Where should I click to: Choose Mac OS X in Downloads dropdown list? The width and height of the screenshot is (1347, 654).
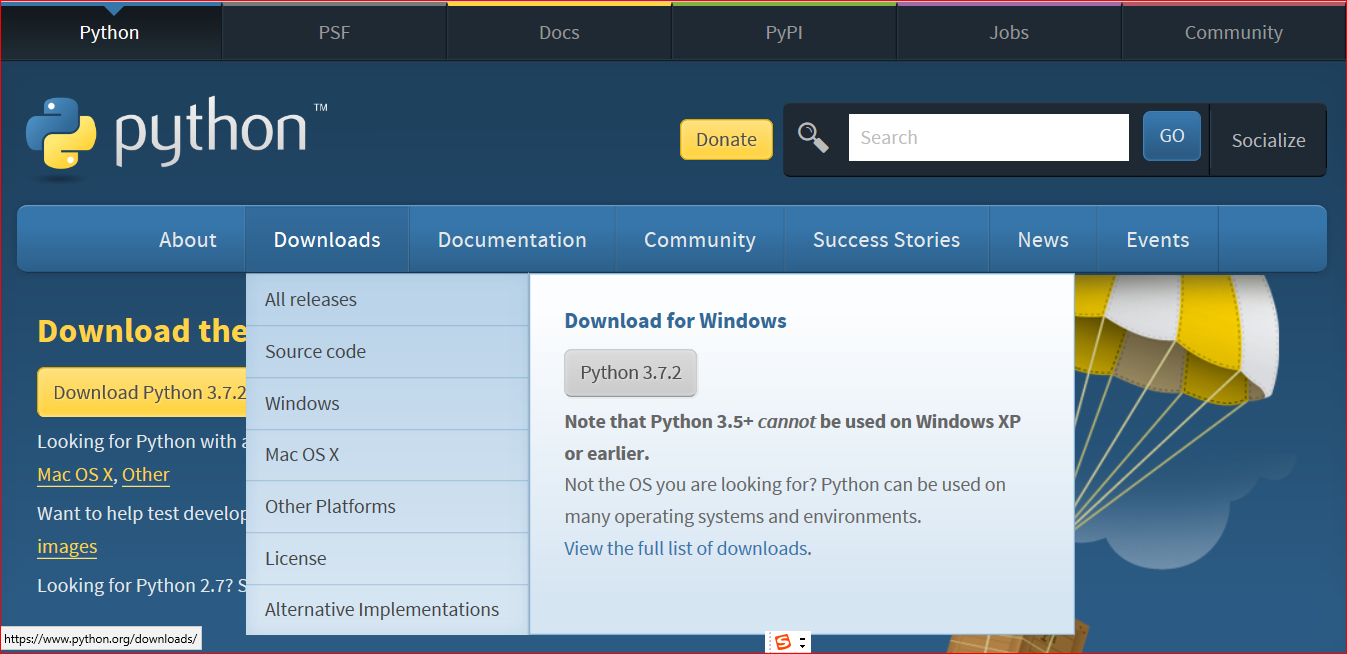click(387, 455)
